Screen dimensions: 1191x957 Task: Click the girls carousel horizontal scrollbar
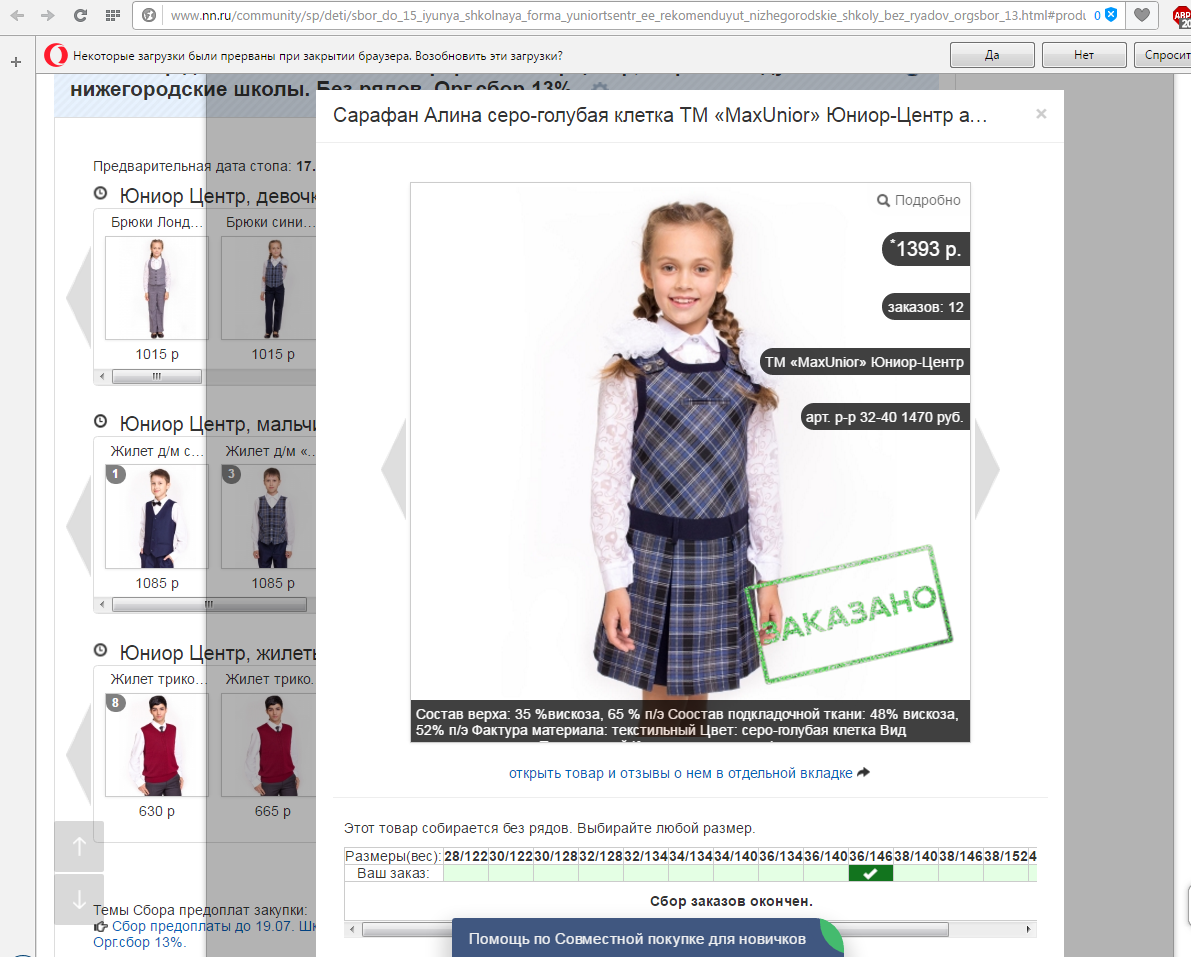click(x=157, y=376)
